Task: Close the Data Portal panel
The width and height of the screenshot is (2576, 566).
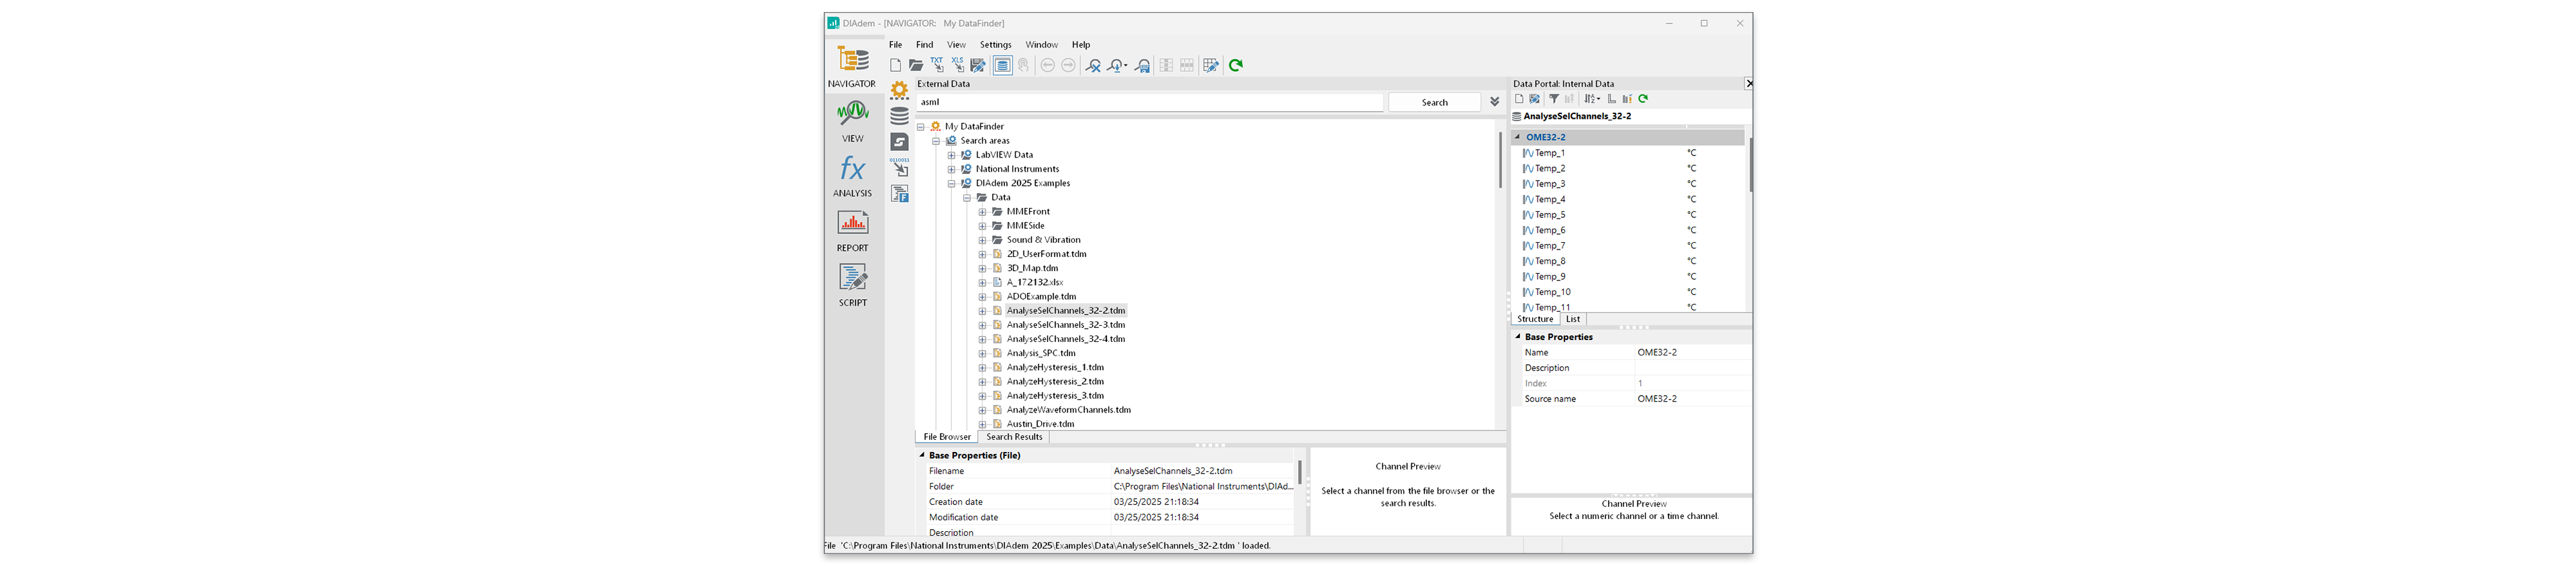Action: (1748, 84)
